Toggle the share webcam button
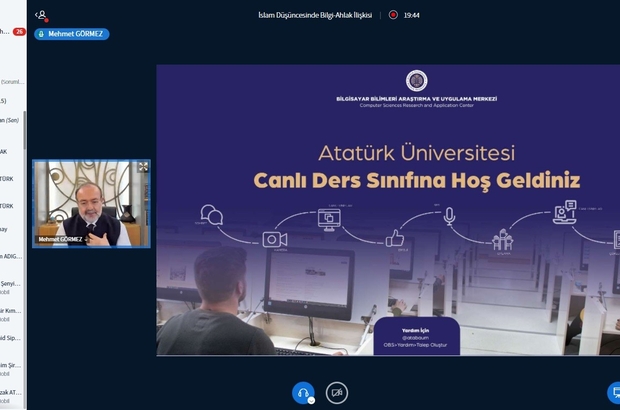Screen dimensions: 620x410 pyautogui.click(x=337, y=393)
